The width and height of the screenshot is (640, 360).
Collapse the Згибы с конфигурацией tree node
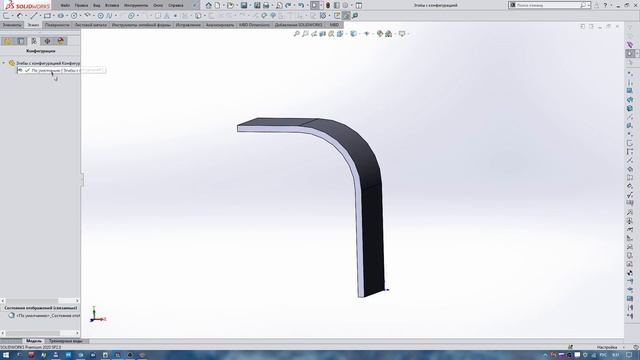coord(4,63)
